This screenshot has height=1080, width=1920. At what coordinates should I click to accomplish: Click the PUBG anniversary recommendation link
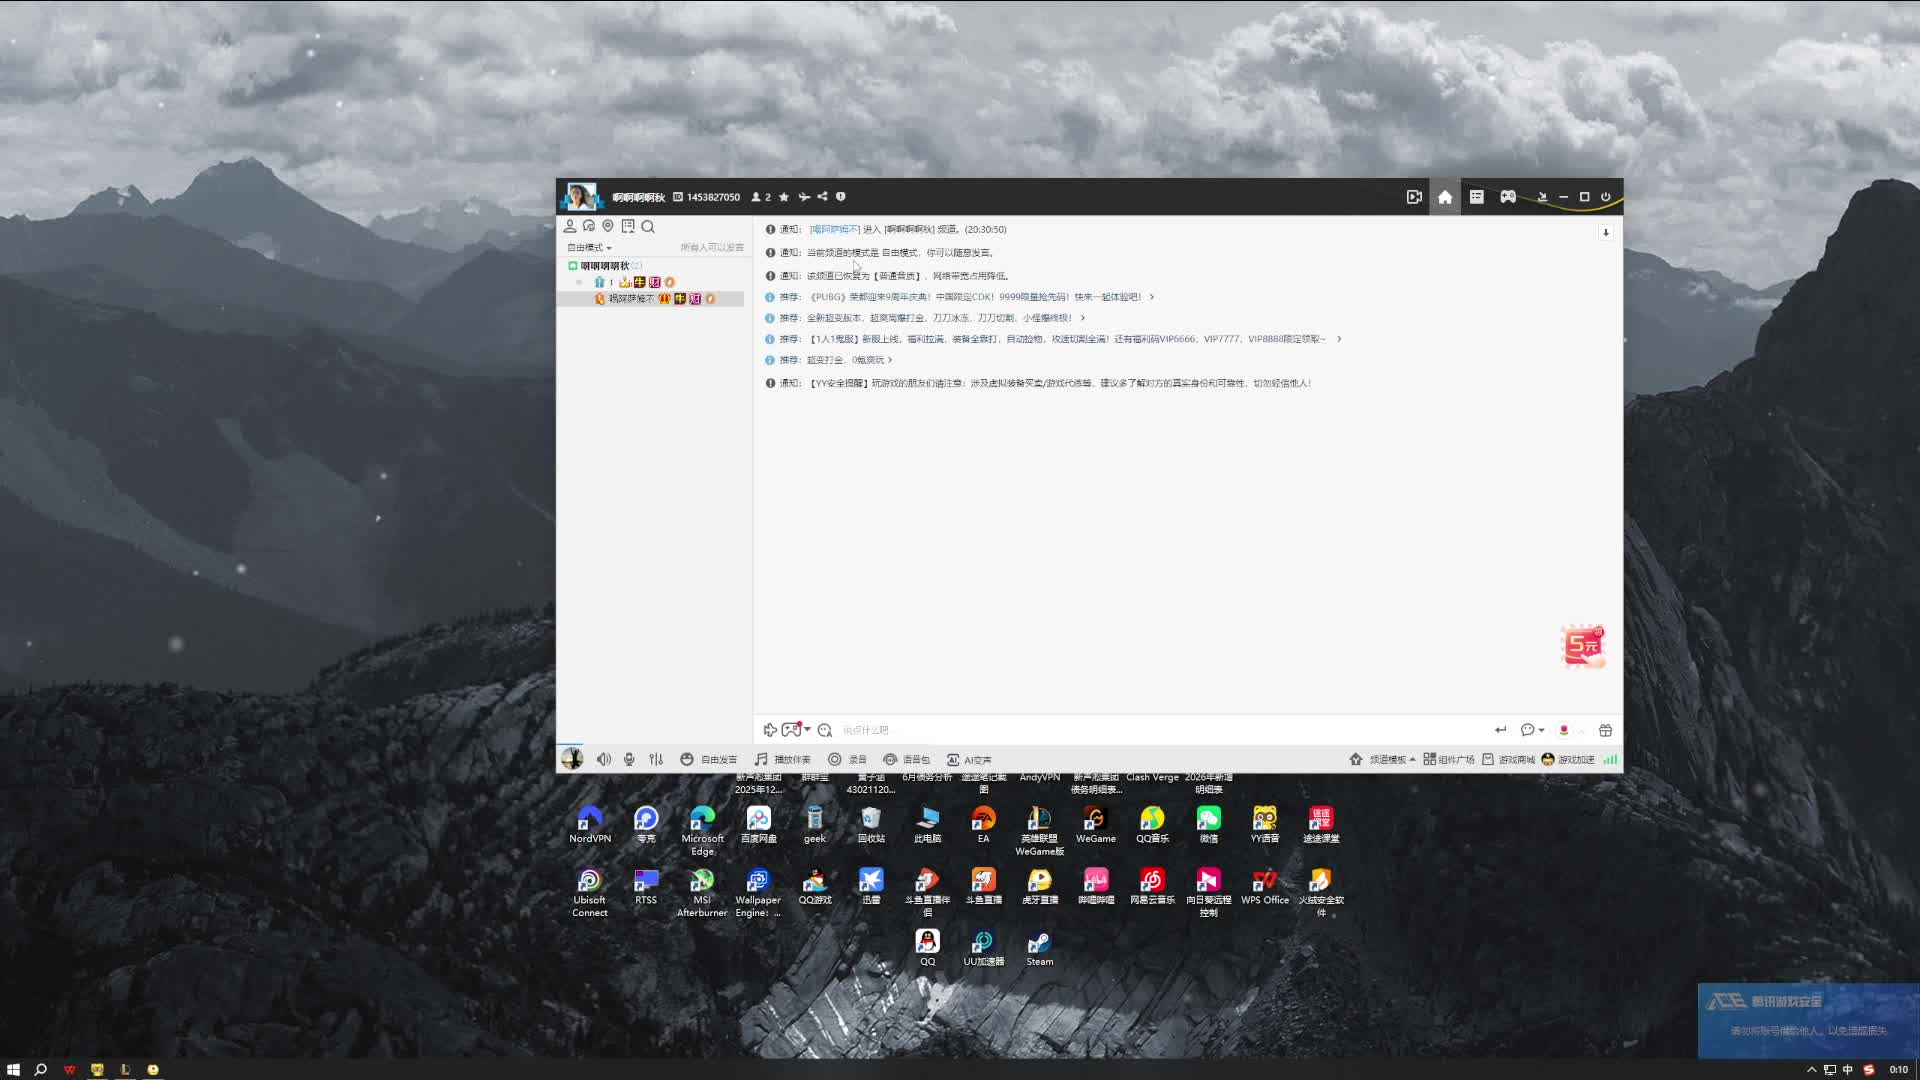coord(975,297)
